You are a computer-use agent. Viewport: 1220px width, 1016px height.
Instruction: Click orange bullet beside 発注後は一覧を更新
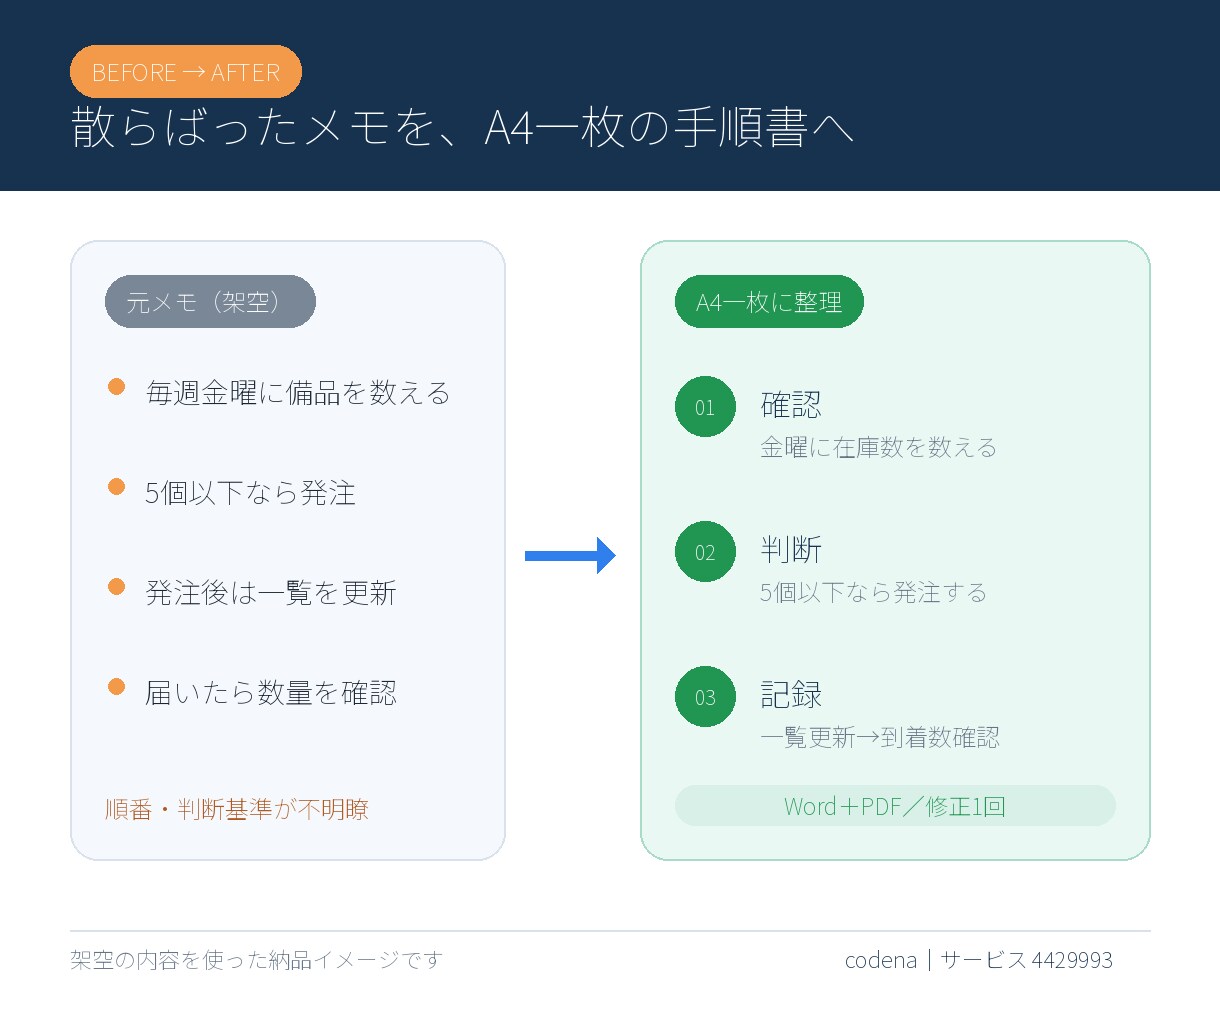coord(117,587)
